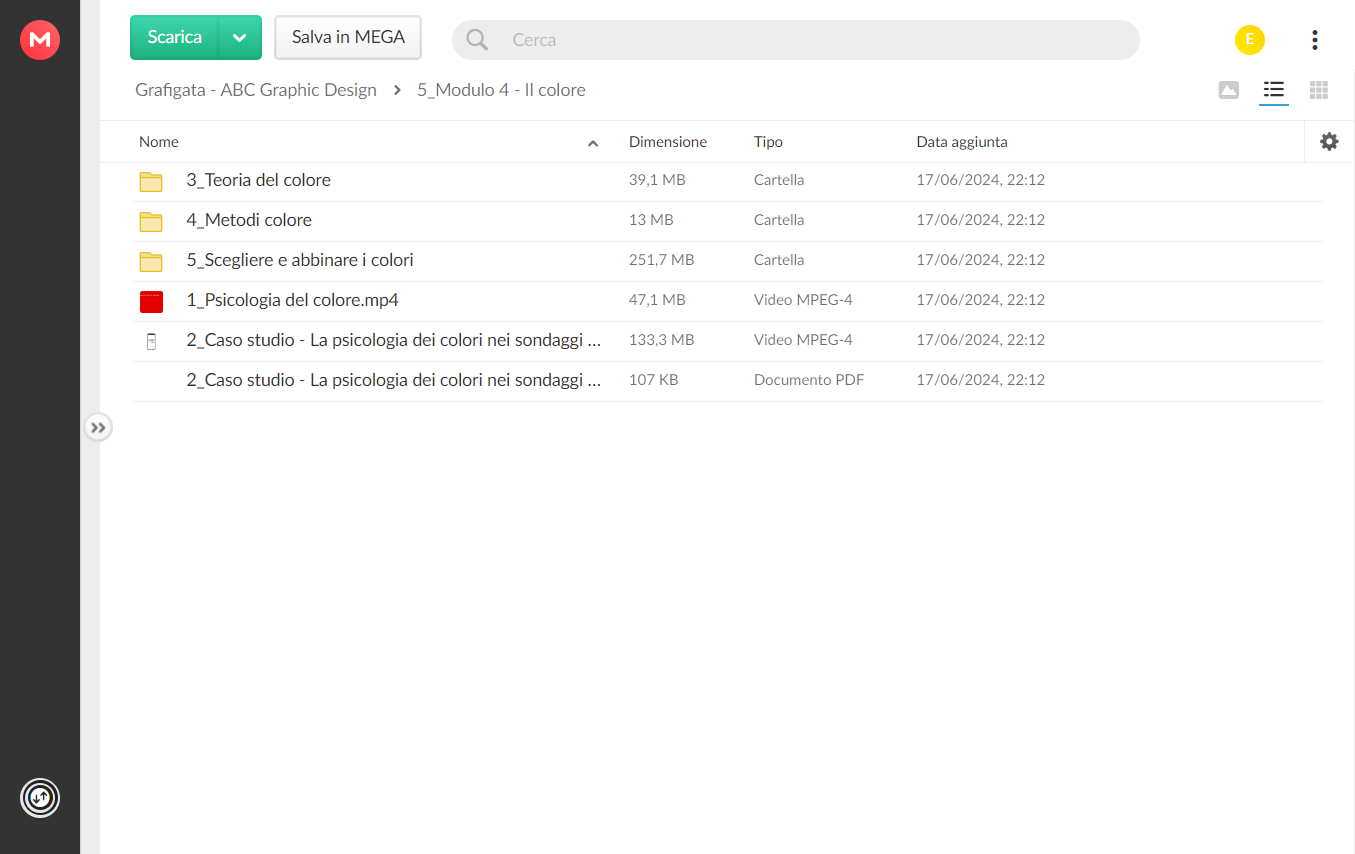Click Salva in MEGA button
Image resolution: width=1355 pixels, height=854 pixels.
coord(348,38)
